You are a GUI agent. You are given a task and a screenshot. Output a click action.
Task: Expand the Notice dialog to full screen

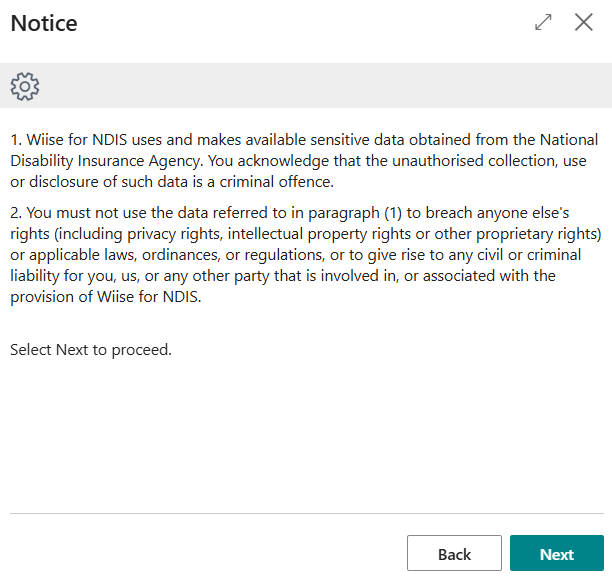point(543,22)
